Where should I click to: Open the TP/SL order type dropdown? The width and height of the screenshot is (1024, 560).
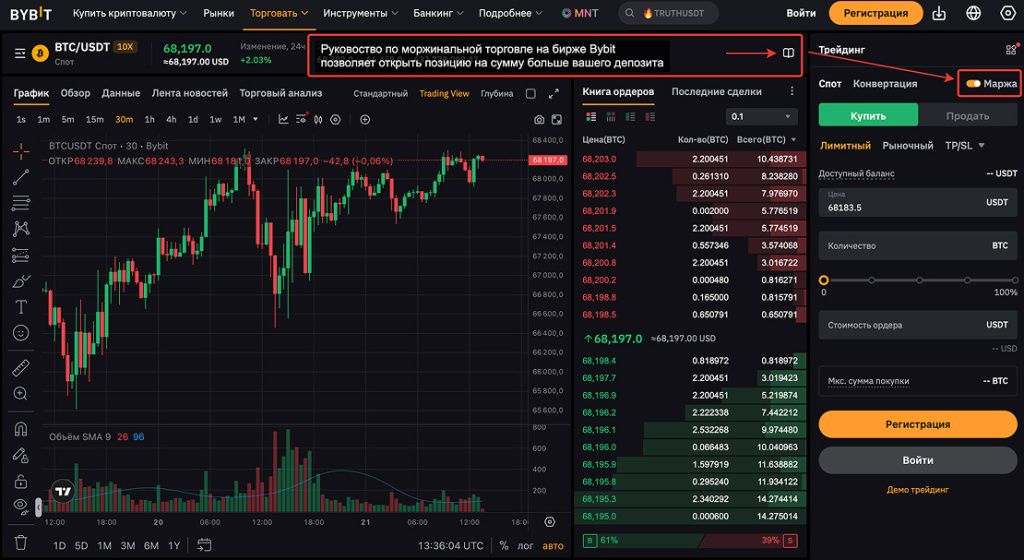click(x=965, y=146)
